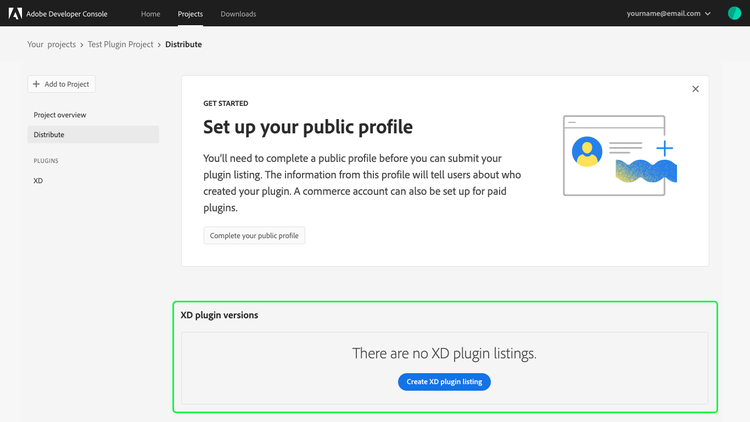The image size is (750, 422).
Task: Click Complete your public profile
Action: point(254,235)
